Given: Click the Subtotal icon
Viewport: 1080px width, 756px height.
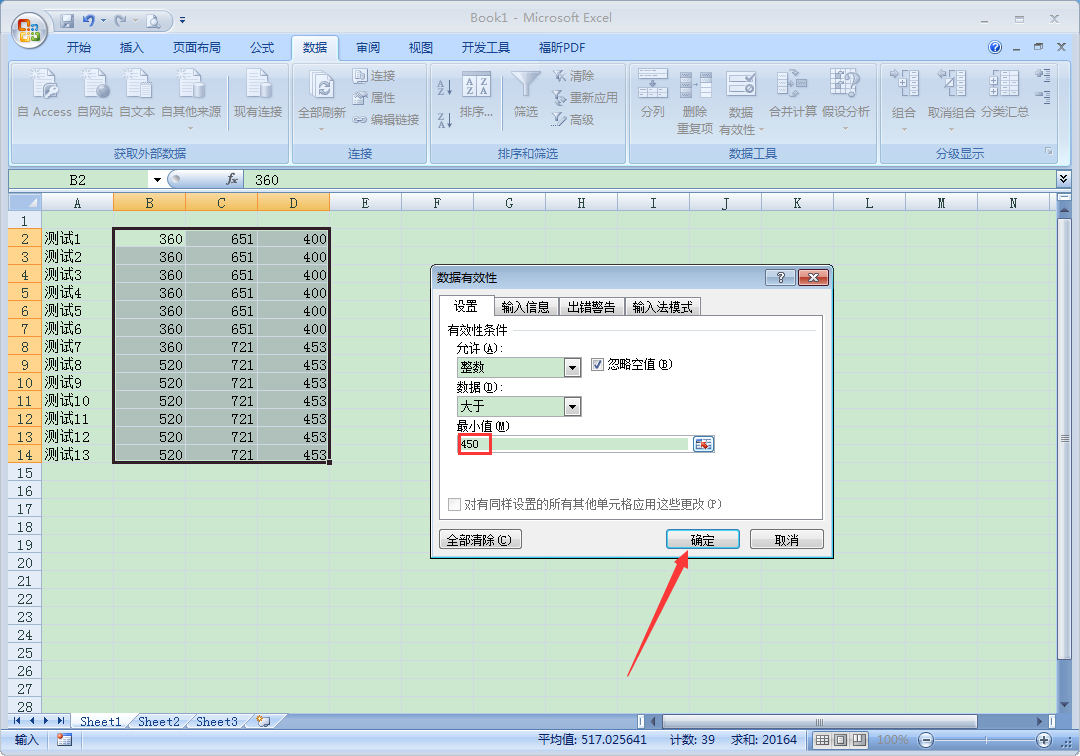Looking at the screenshot, I should coord(1003,93).
